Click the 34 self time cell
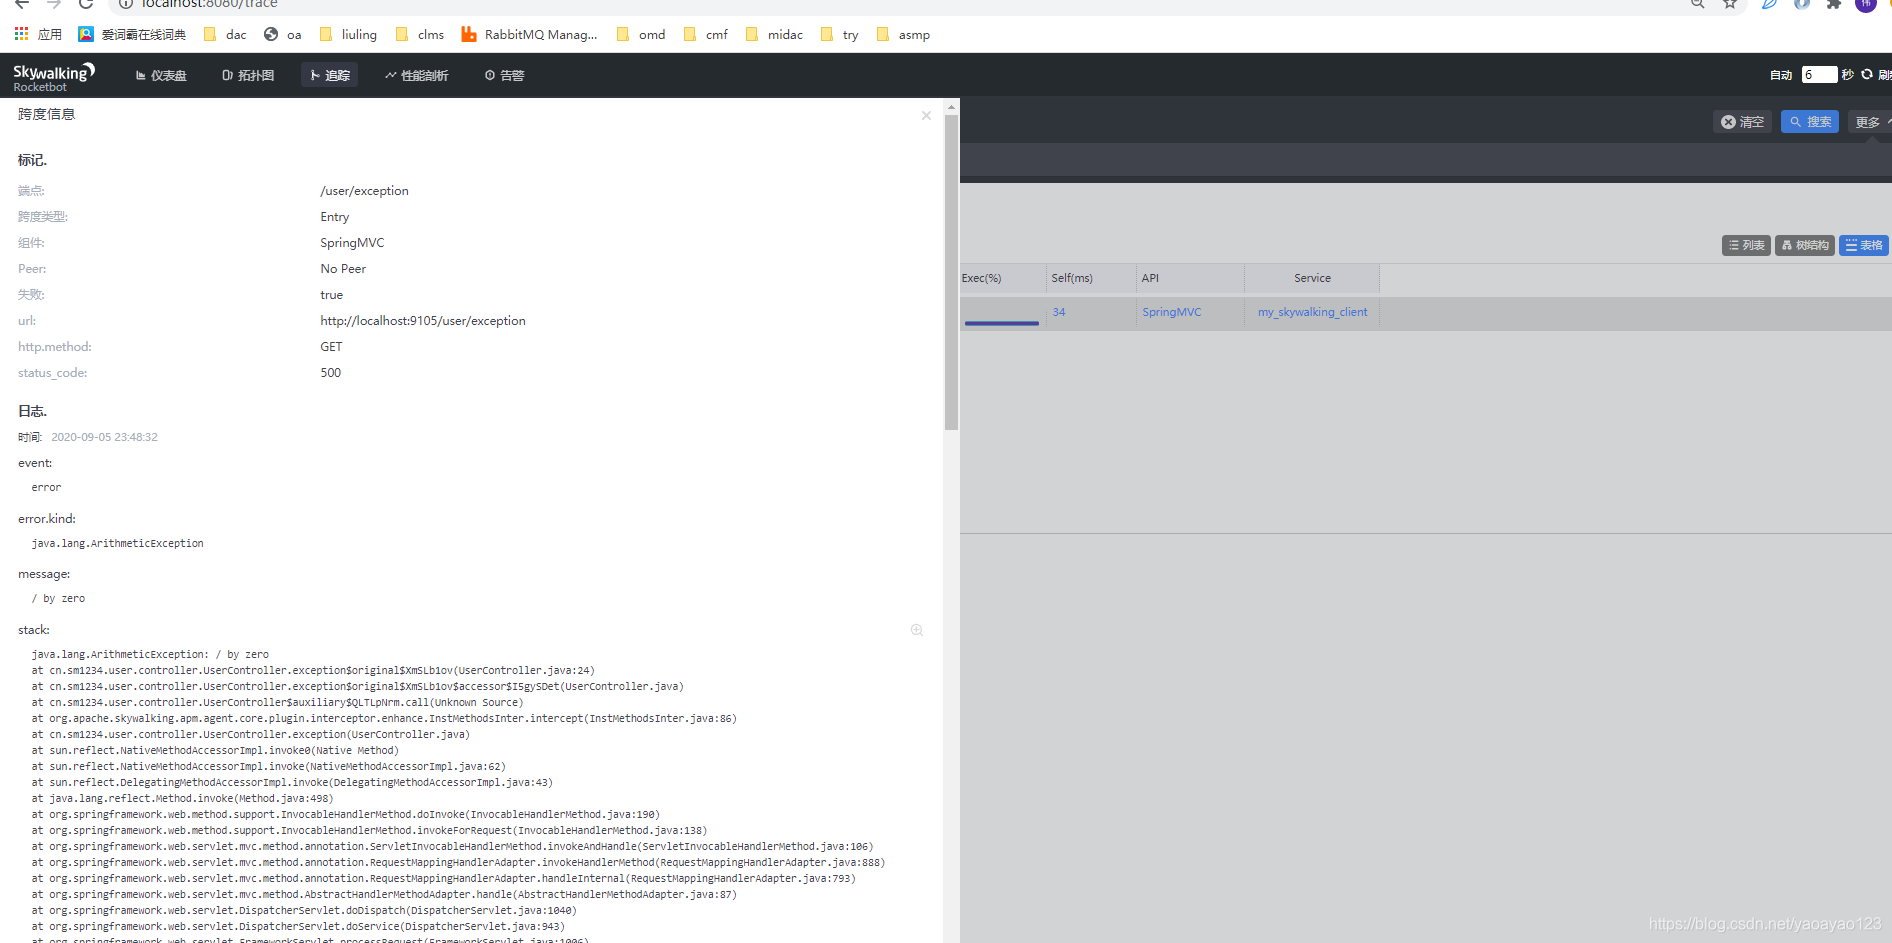1892x943 pixels. (x=1059, y=312)
